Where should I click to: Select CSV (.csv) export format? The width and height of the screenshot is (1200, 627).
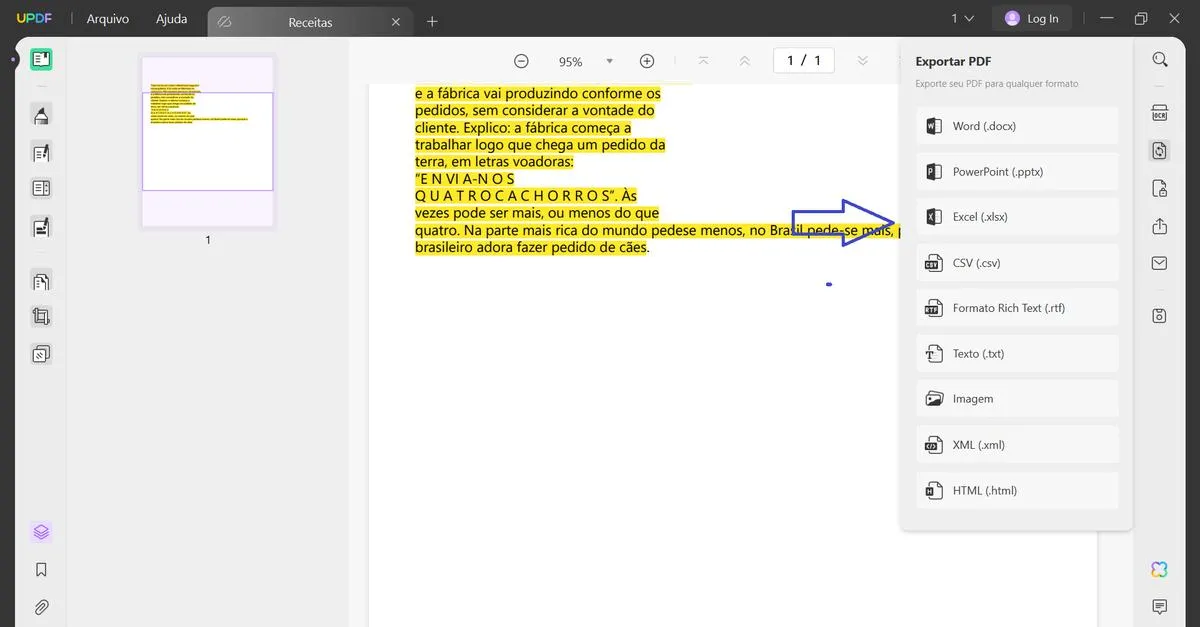pos(1016,262)
